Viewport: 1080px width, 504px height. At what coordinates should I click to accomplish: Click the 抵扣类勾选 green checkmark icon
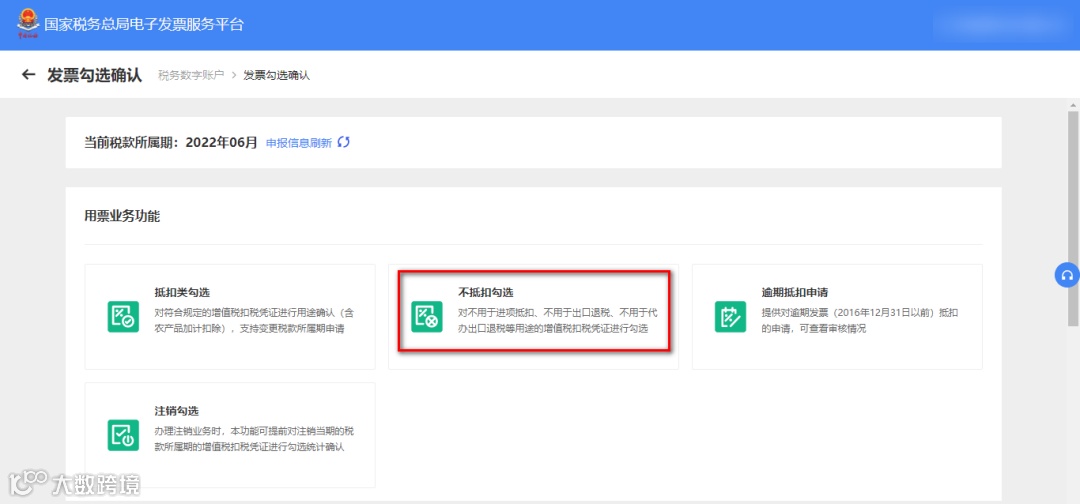click(123, 317)
